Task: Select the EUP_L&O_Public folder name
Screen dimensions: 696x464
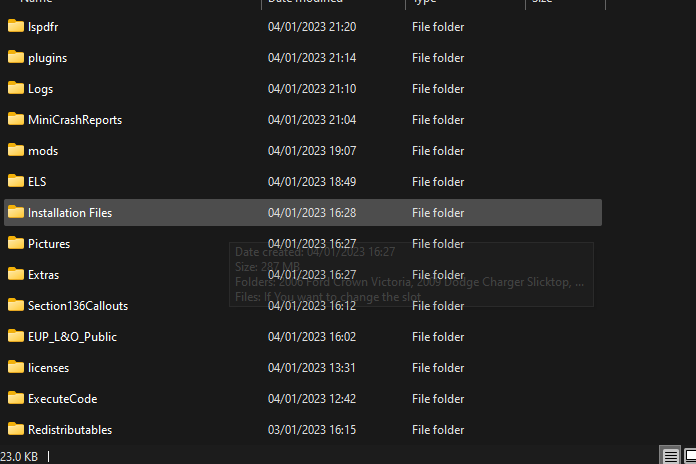Action: 72,337
